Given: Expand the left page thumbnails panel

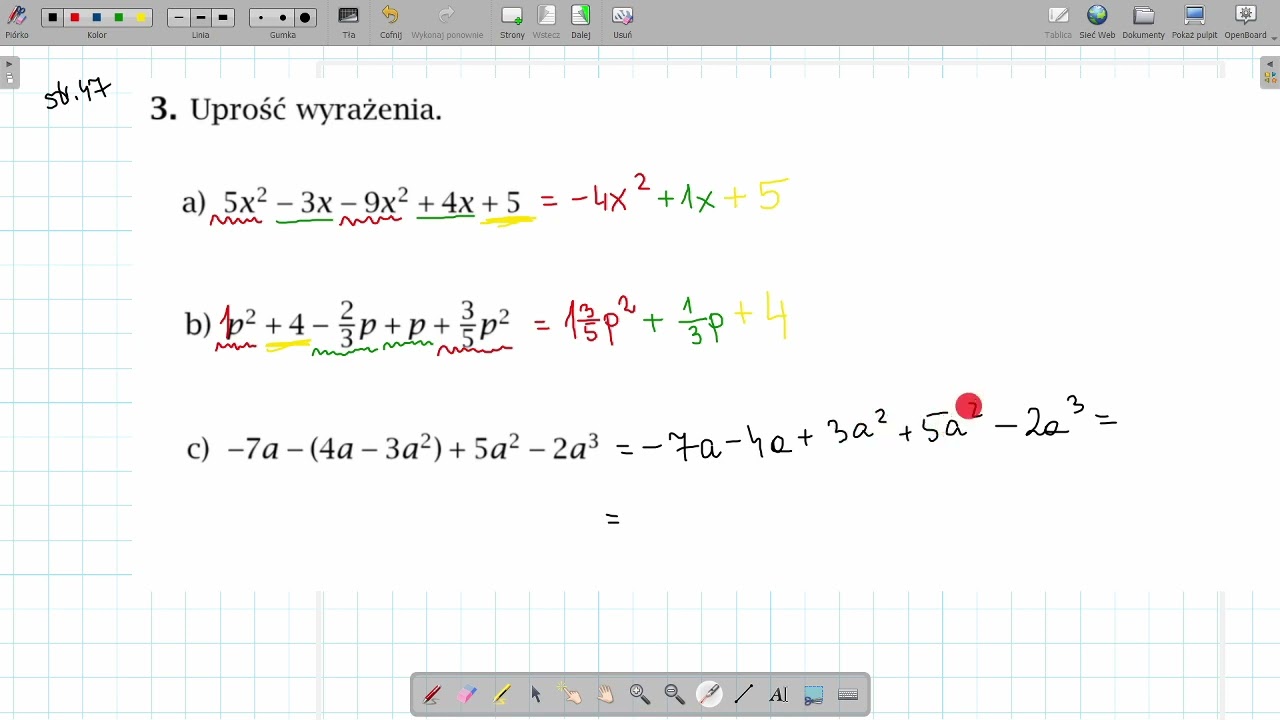Looking at the screenshot, I should point(9,72).
